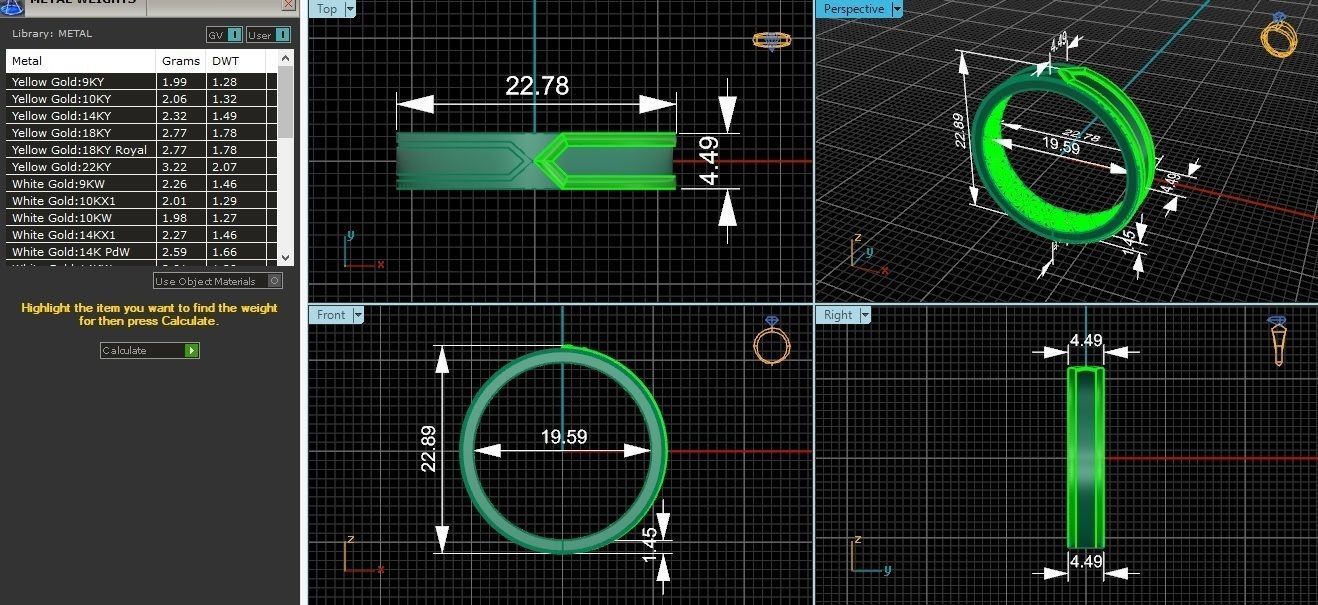Select the Yellow Gold:14KY row
Viewport: 1318px width, 605px height.
(x=141, y=116)
